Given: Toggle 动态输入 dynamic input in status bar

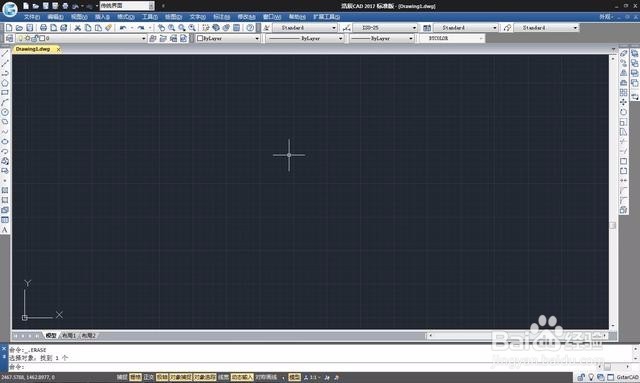Looking at the screenshot, I should point(242,377).
